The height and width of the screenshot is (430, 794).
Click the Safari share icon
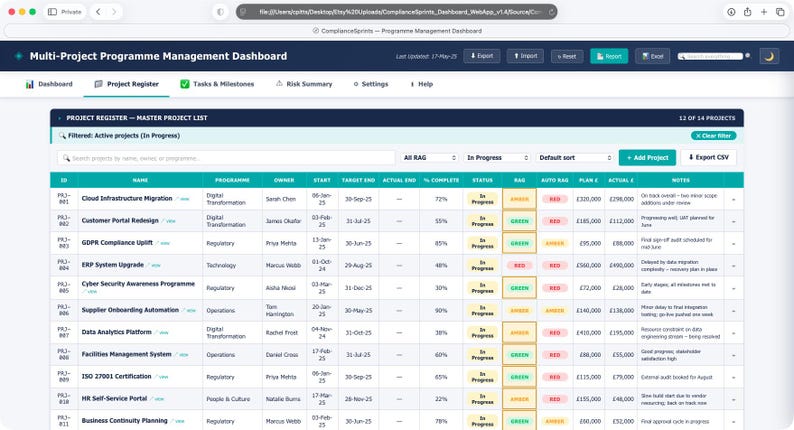pyautogui.click(x=747, y=12)
